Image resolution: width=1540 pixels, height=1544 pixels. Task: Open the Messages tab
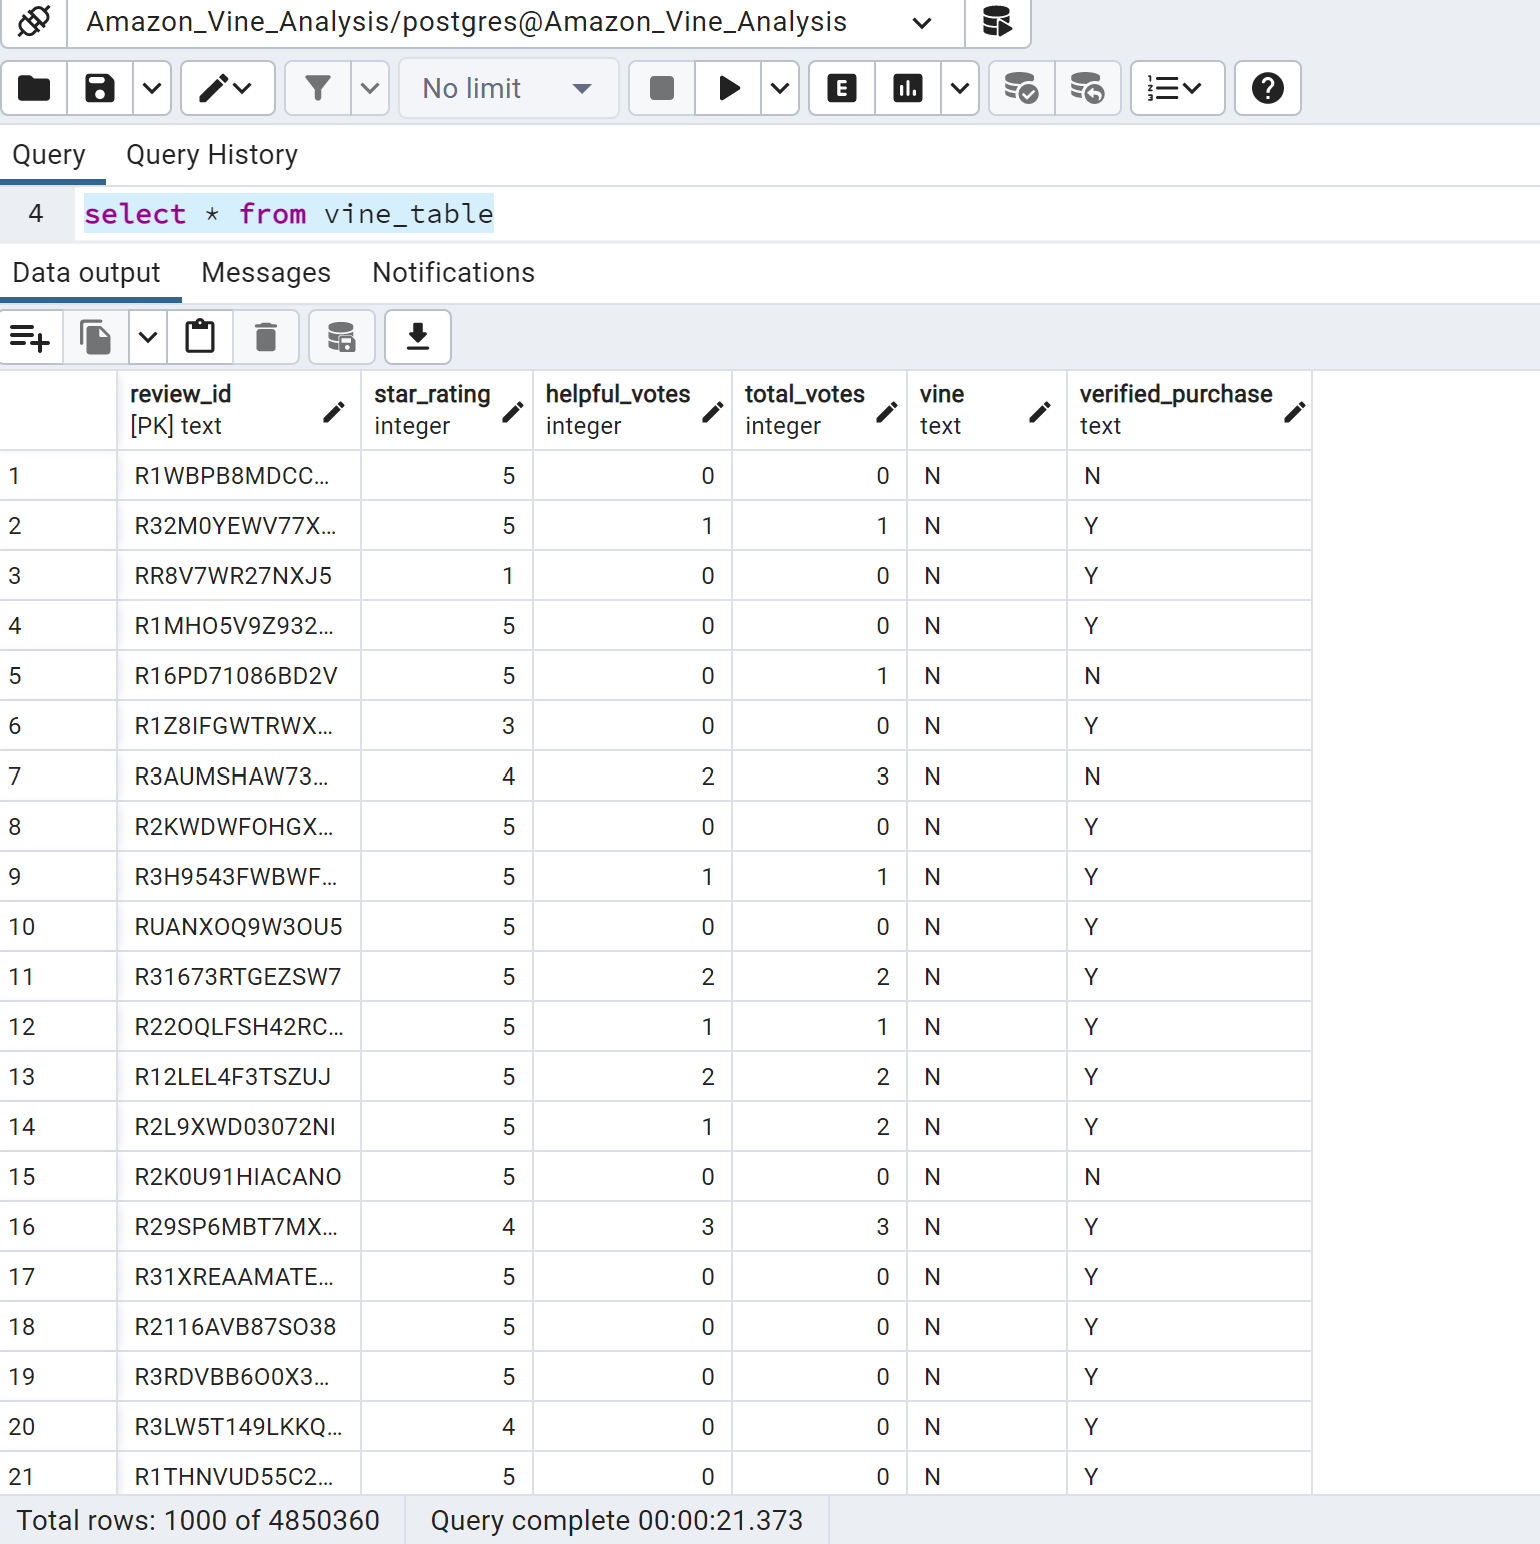point(265,272)
